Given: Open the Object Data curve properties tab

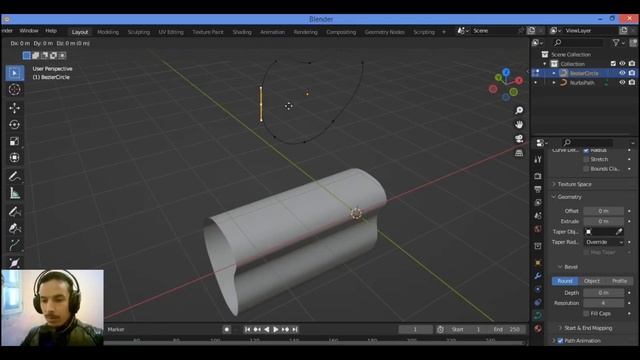Looking at the screenshot, I should tap(538, 315).
